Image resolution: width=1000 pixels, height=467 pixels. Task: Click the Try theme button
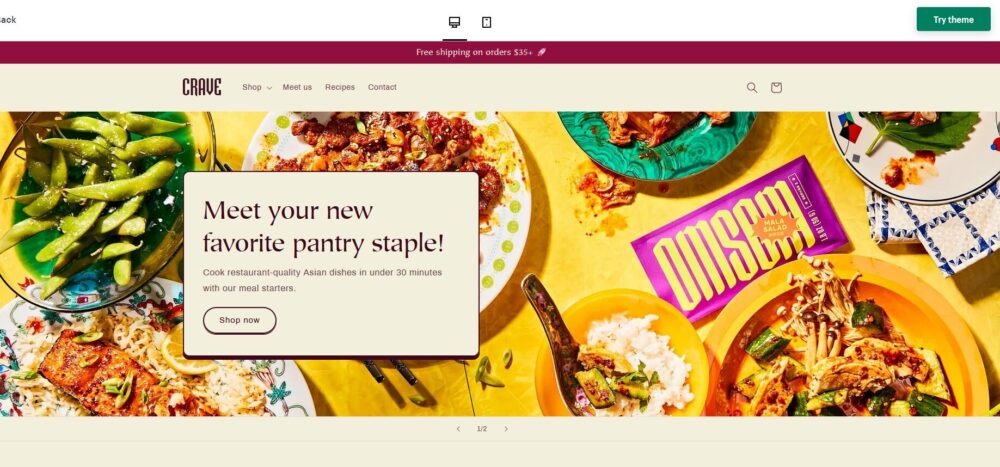coord(953,19)
